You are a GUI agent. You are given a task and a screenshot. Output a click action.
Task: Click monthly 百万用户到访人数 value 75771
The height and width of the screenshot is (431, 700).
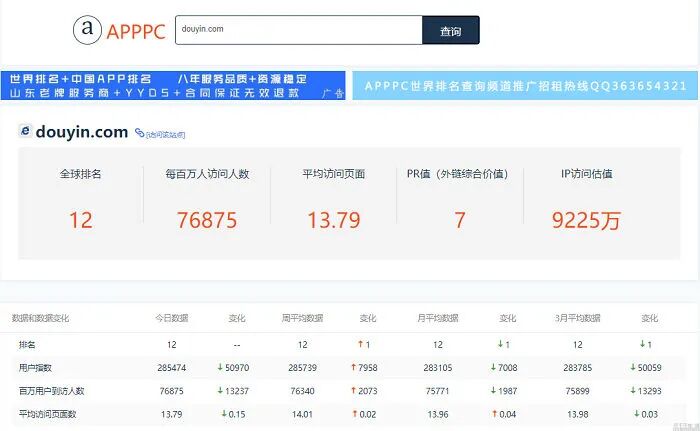(438, 391)
